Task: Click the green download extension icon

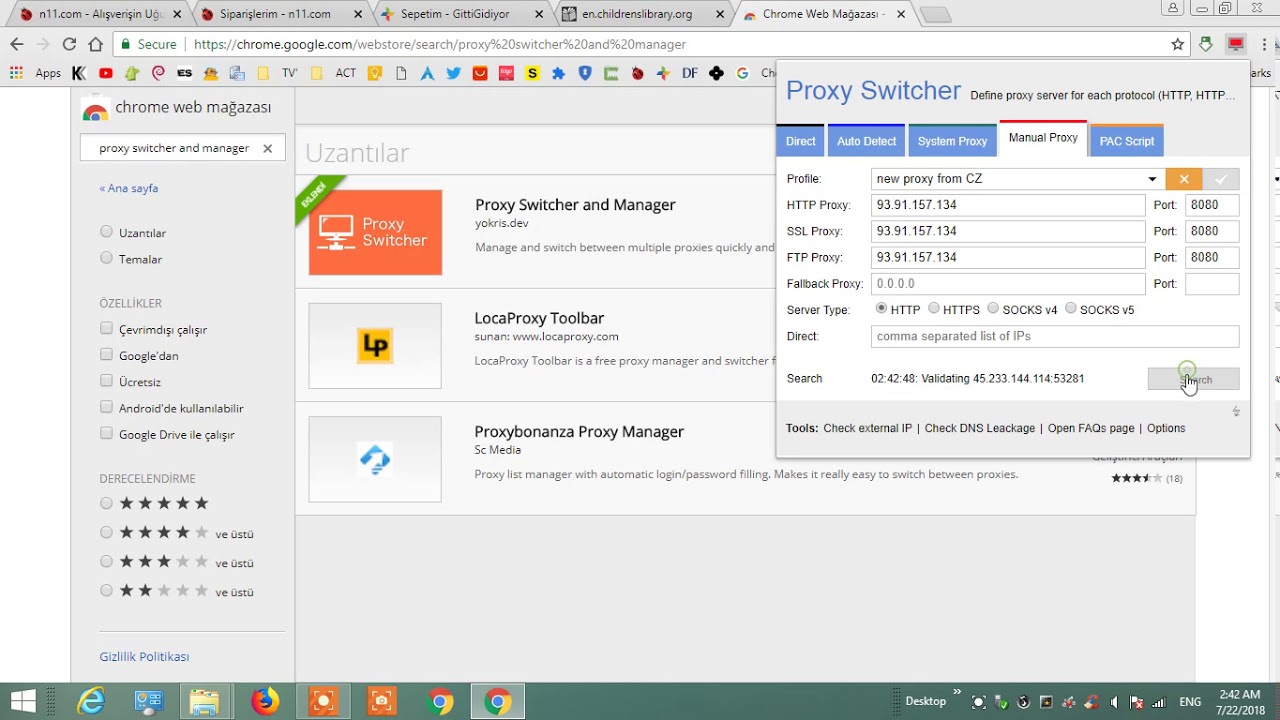Action: tap(1206, 44)
